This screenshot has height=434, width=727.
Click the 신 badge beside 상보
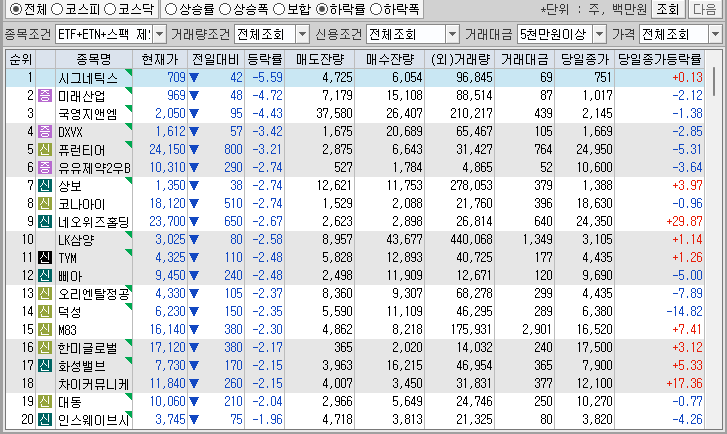(x=45, y=185)
